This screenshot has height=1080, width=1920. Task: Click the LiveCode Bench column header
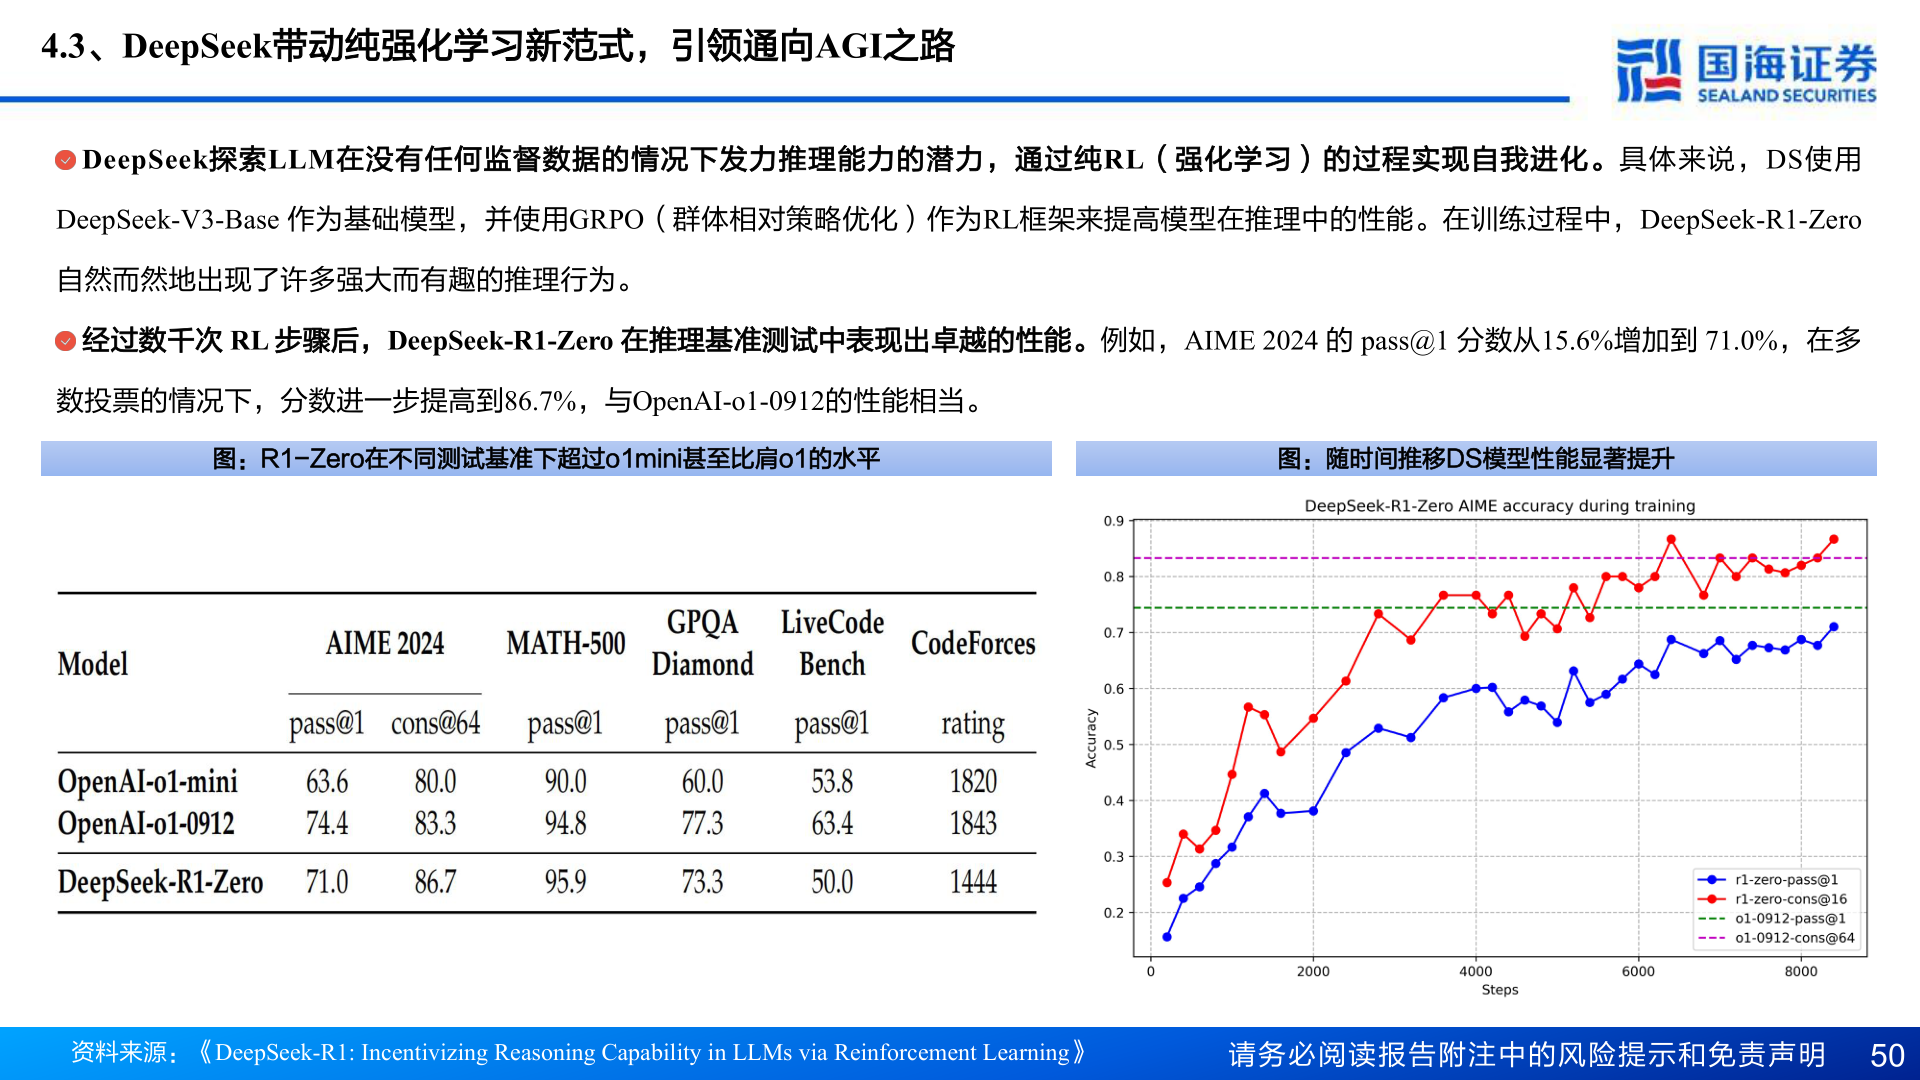(x=832, y=643)
